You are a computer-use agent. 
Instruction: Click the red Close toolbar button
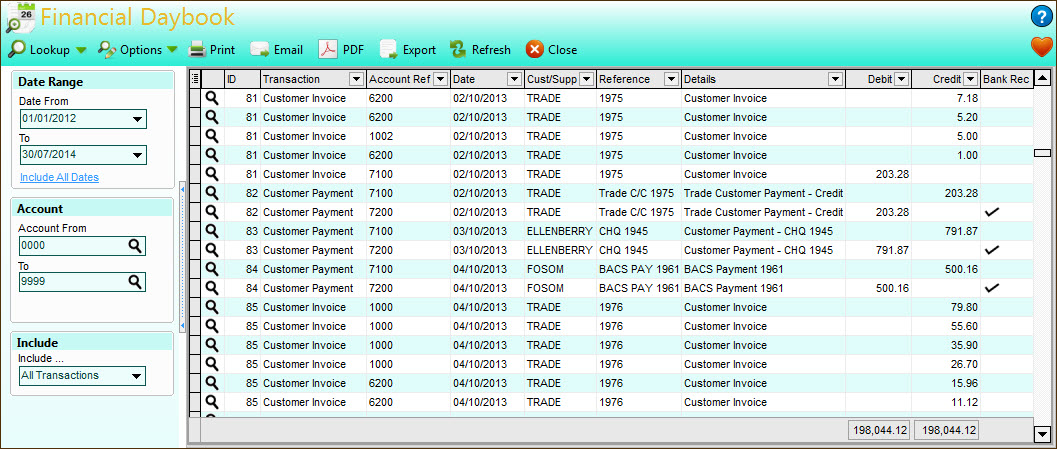click(x=551, y=49)
